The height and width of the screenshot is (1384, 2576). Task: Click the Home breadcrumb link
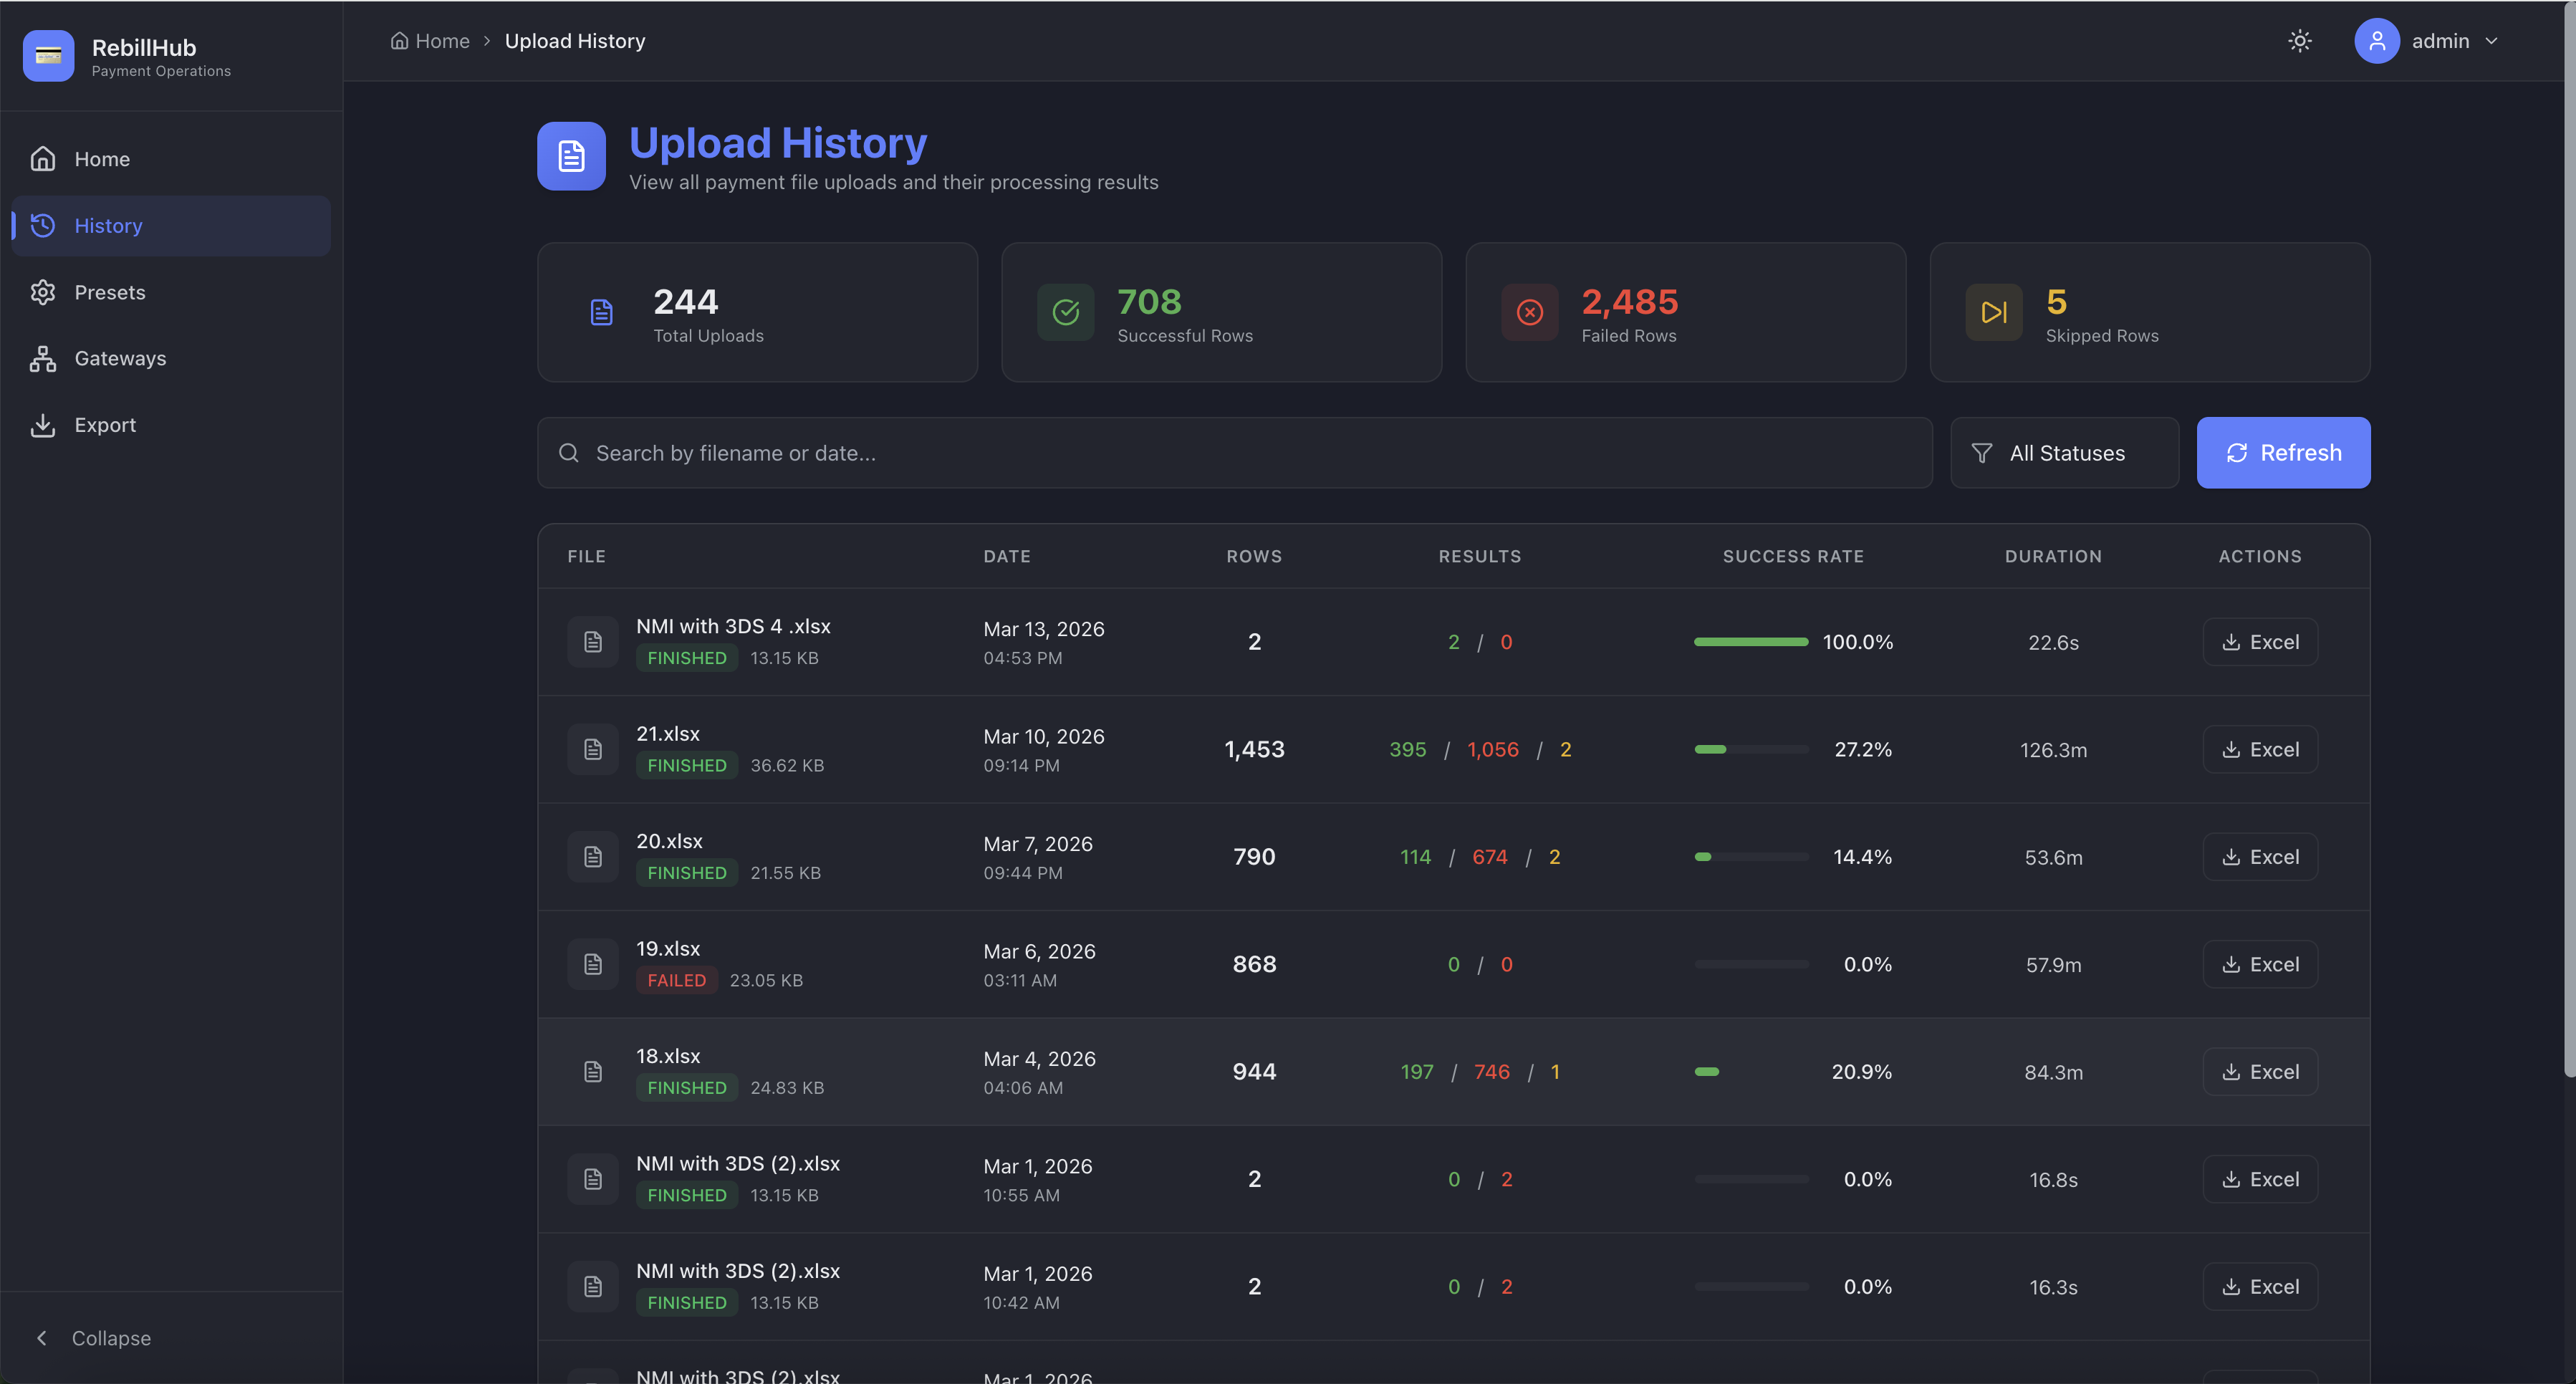coord(430,41)
